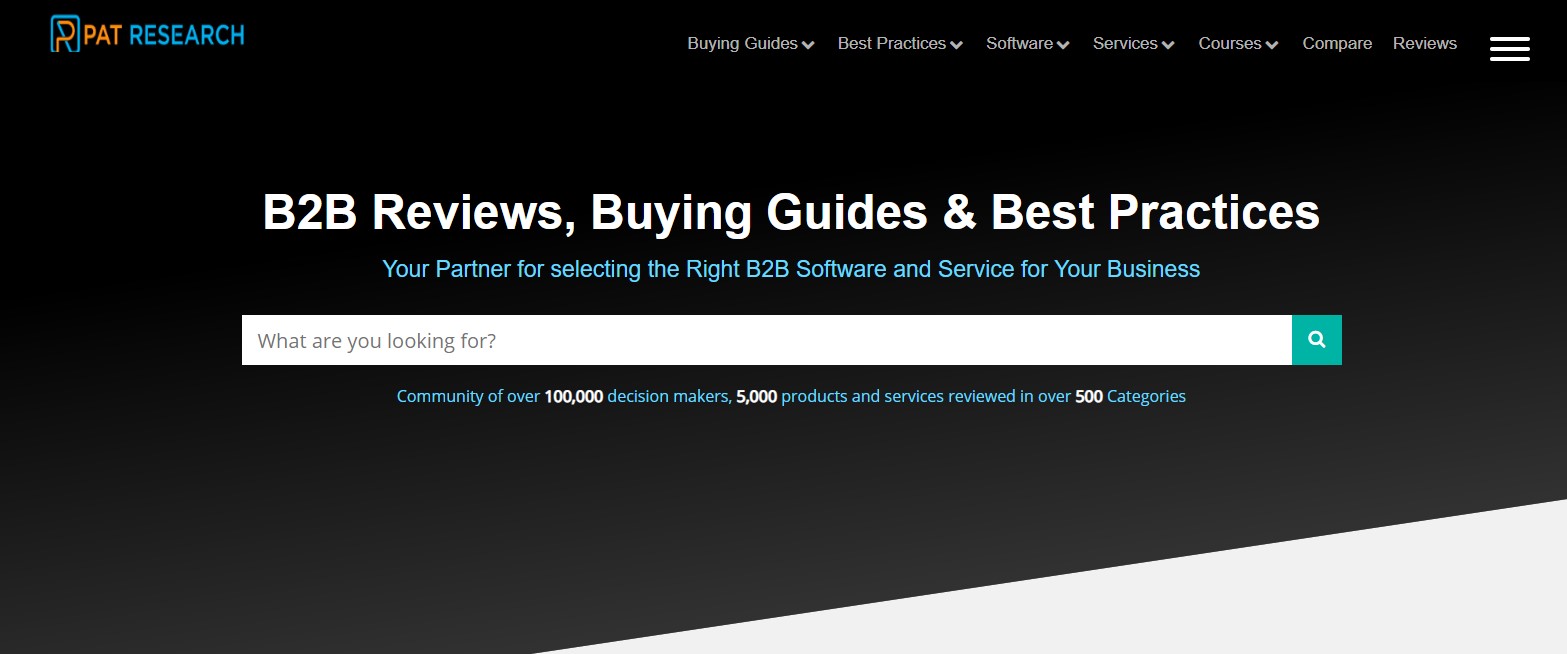Expand the Services dropdown arrow
Viewport: 1567px width, 654px height.
(x=1168, y=45)
